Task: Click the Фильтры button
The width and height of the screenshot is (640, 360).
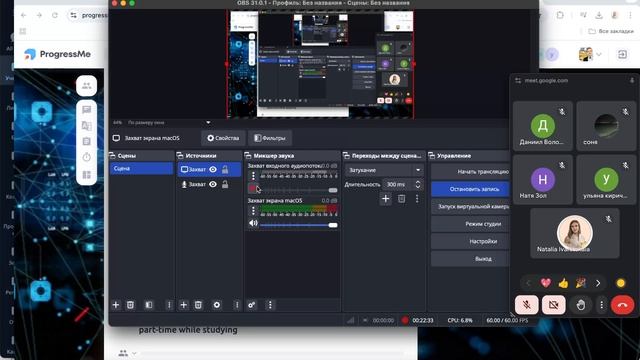Action: pyautogui.click(x=270, y=138)
